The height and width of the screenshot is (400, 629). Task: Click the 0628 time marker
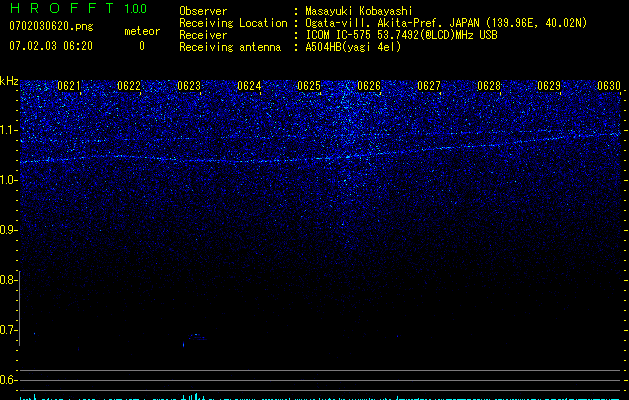point(489,86)
